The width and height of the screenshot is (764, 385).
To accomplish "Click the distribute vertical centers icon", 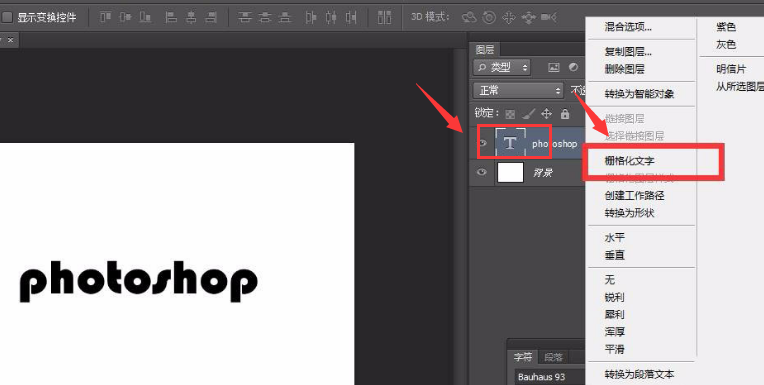I will tap(265, 18).
